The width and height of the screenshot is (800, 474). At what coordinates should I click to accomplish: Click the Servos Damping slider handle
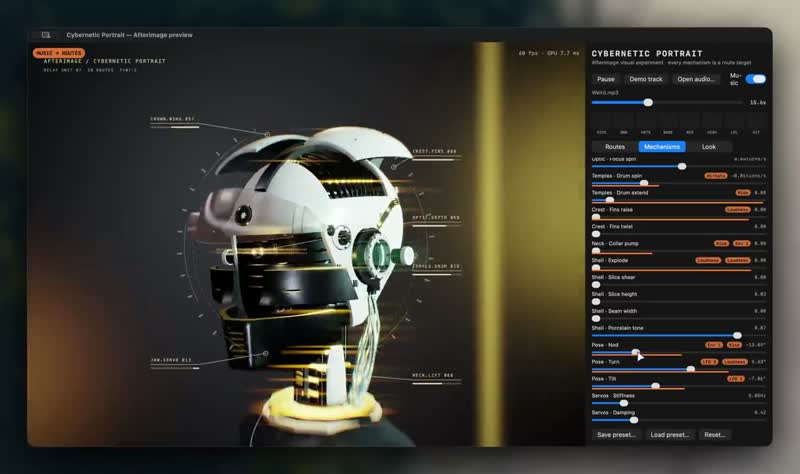click(634, 420)
